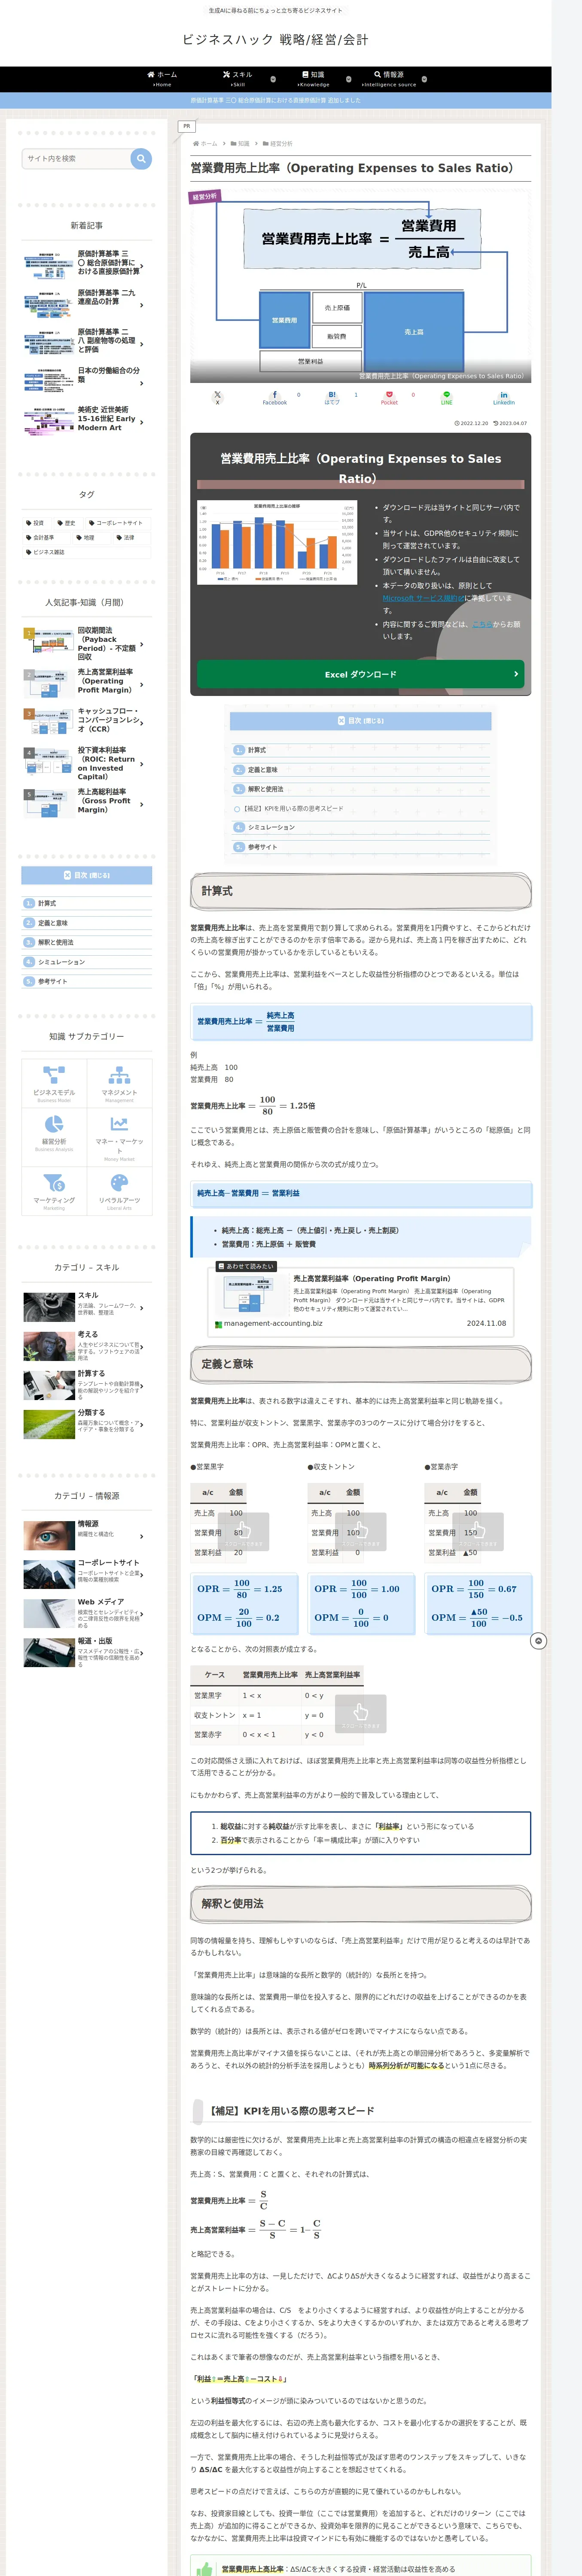The height and width of the screenshot is (2576, 582).
Task: Select sidebar contents item シミュレーション
Action: coord(61,962)
